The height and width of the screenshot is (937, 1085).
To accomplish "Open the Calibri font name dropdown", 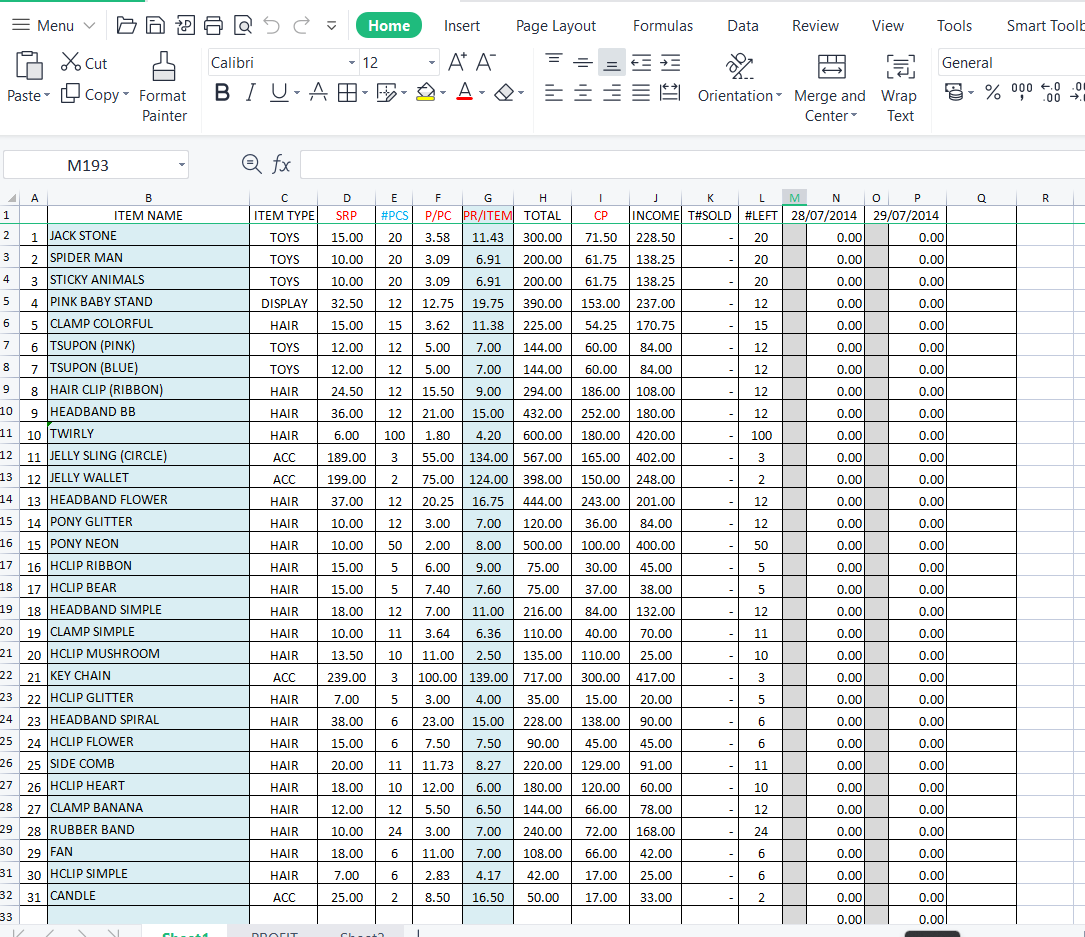I will (x=352, y=63).
